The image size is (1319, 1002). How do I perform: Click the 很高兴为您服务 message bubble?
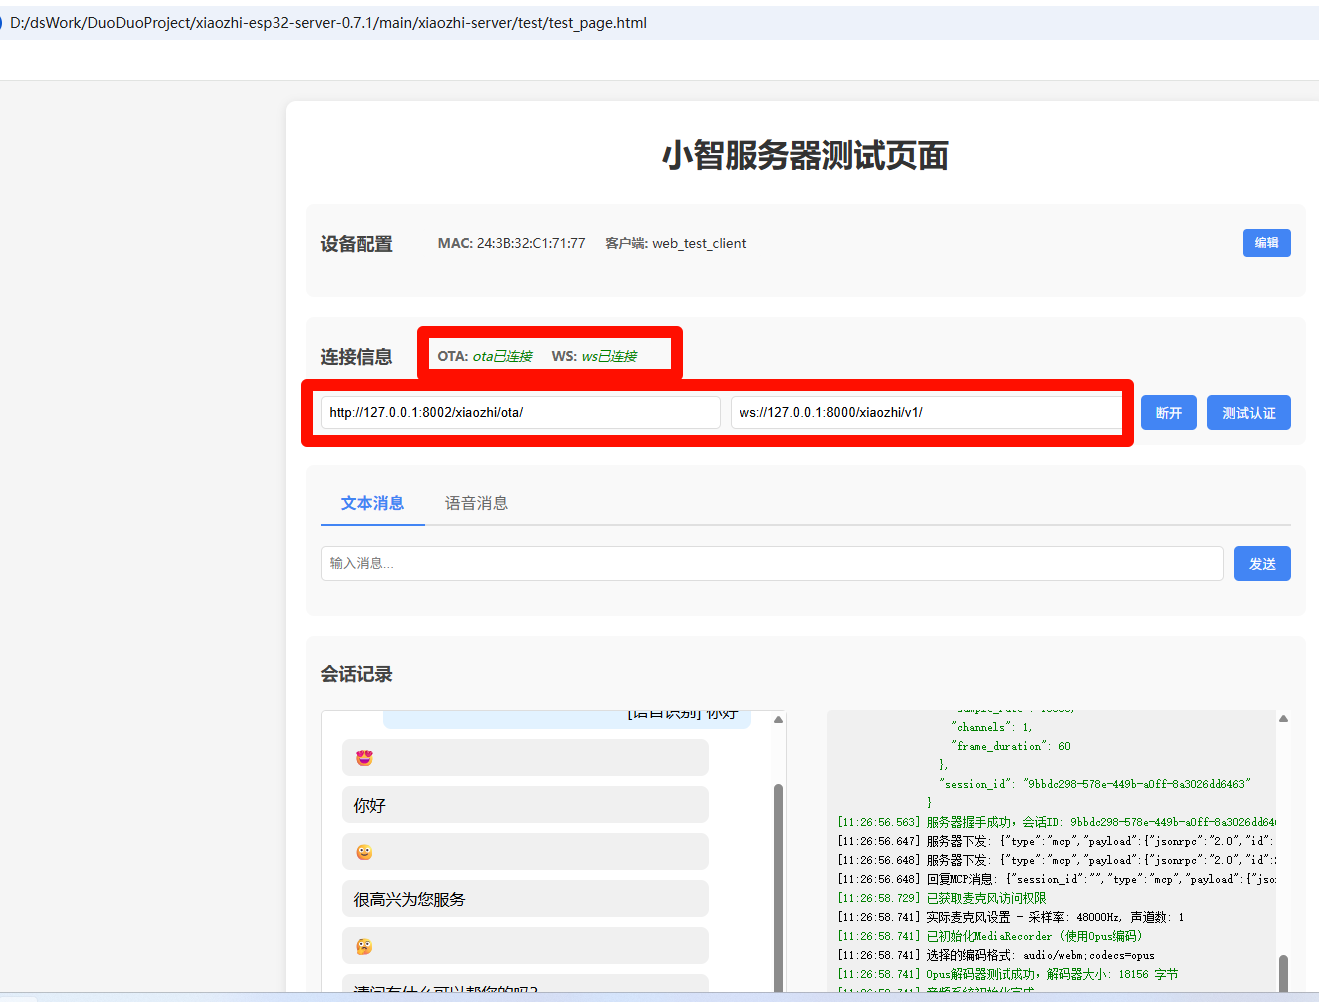[x=525, y=899]
